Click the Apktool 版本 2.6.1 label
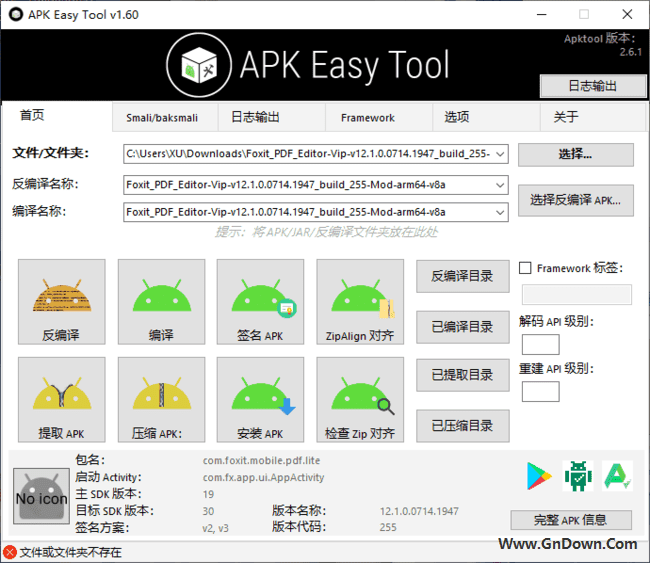650x563 pixels. [603, 45]
